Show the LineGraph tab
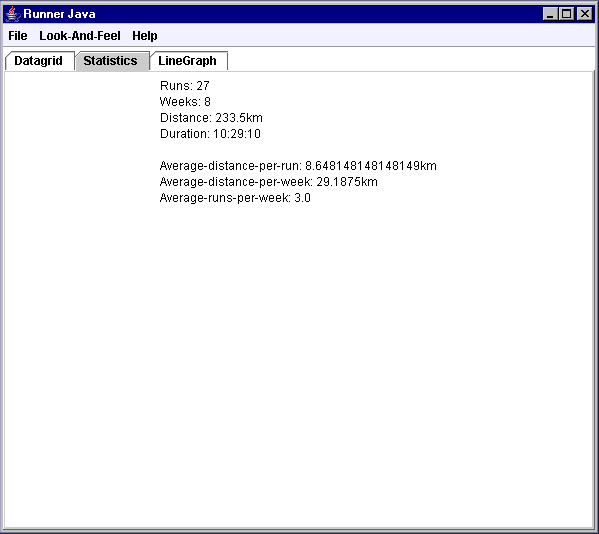Viewport: 599px width, 534px height. (187, 61)
